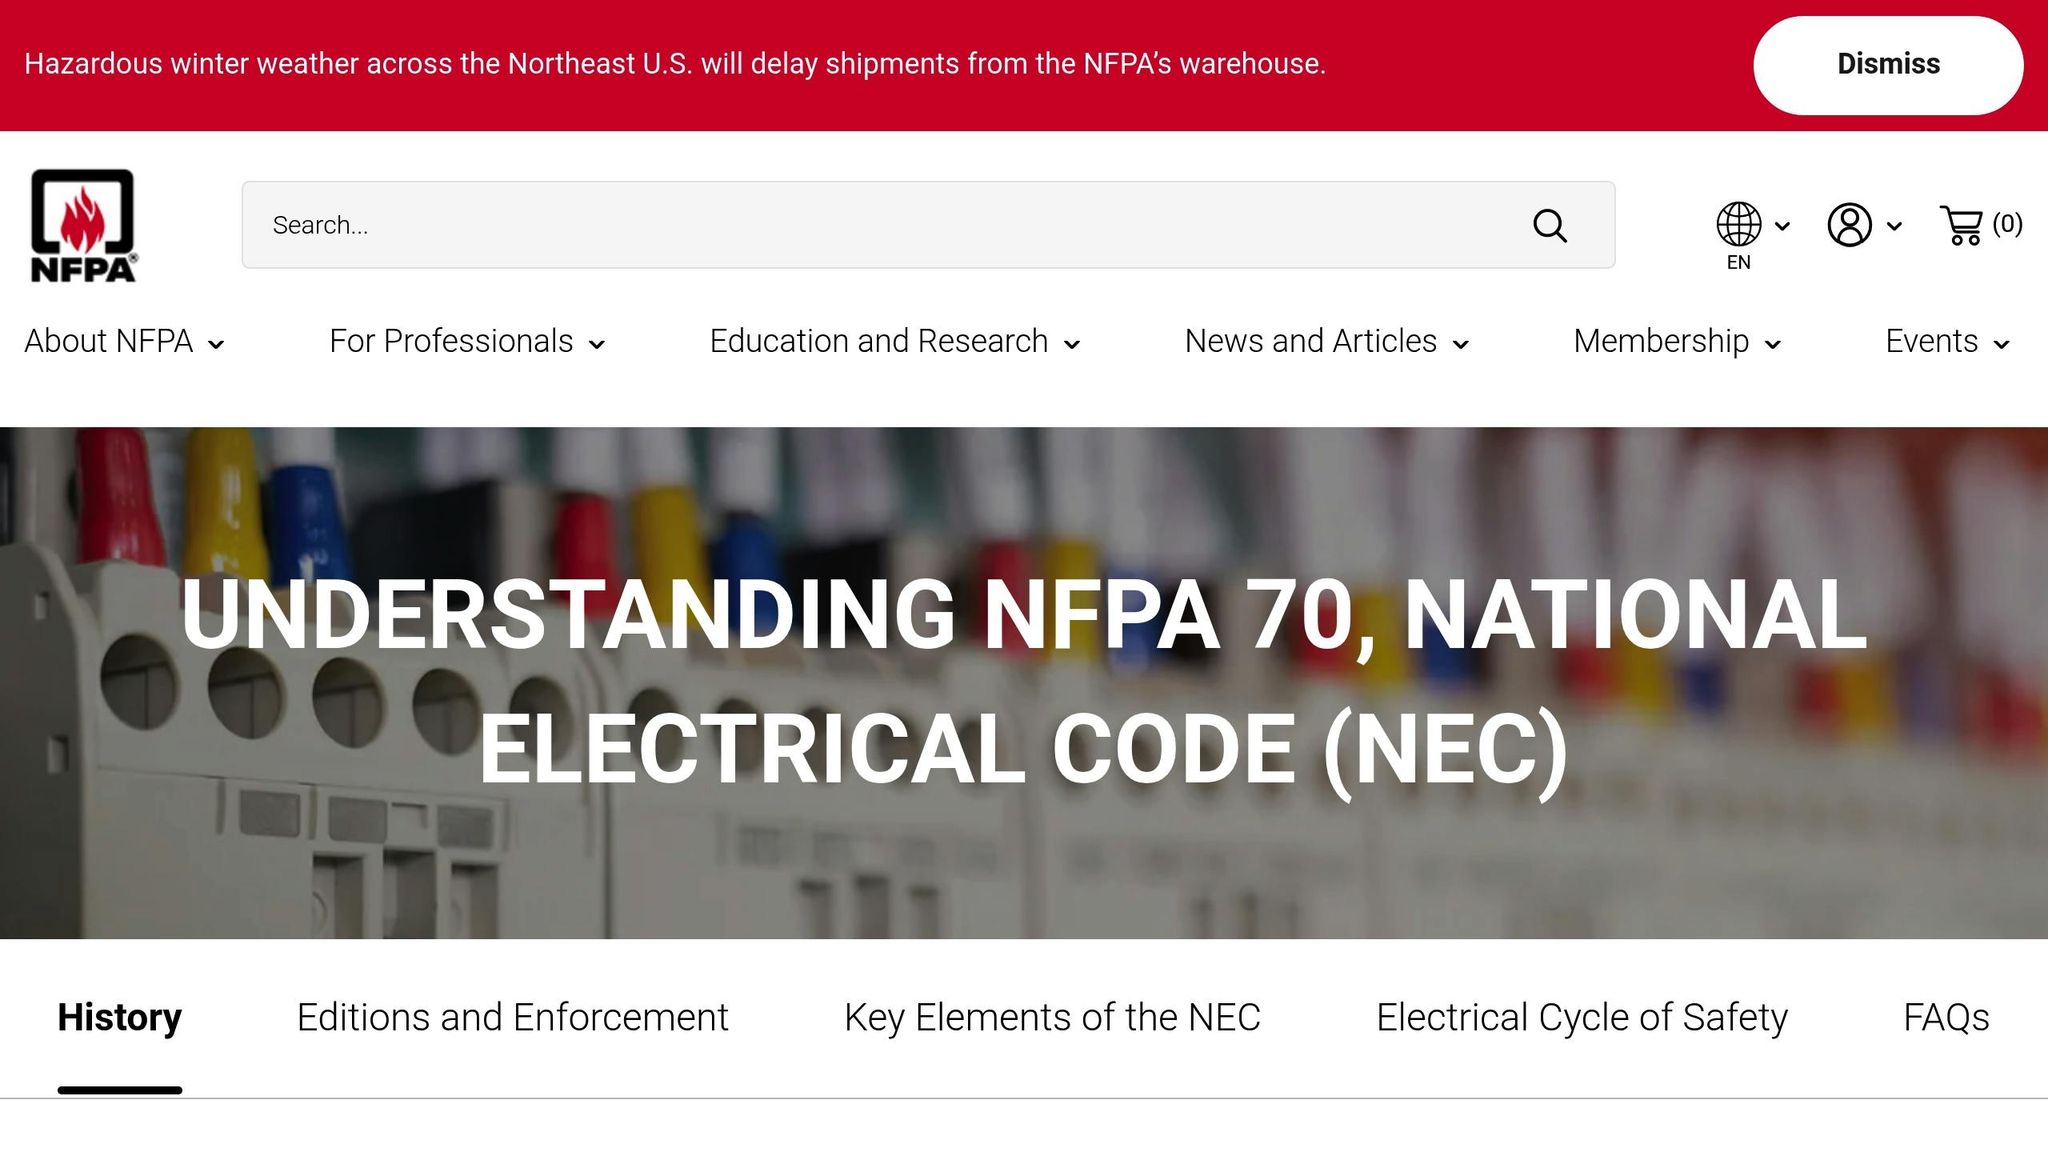The height and width of the screenshot is (1152, 2048).
Task: Expand the account menu chevron
Action: click(x=1892, y=227)
